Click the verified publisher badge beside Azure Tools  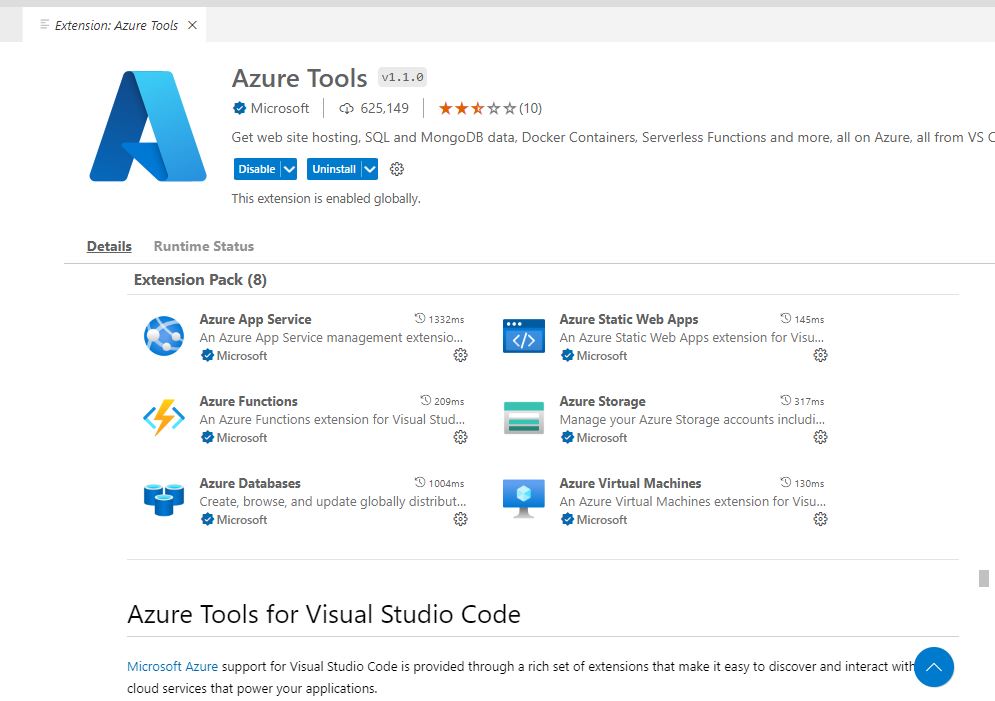coord(239,108)
